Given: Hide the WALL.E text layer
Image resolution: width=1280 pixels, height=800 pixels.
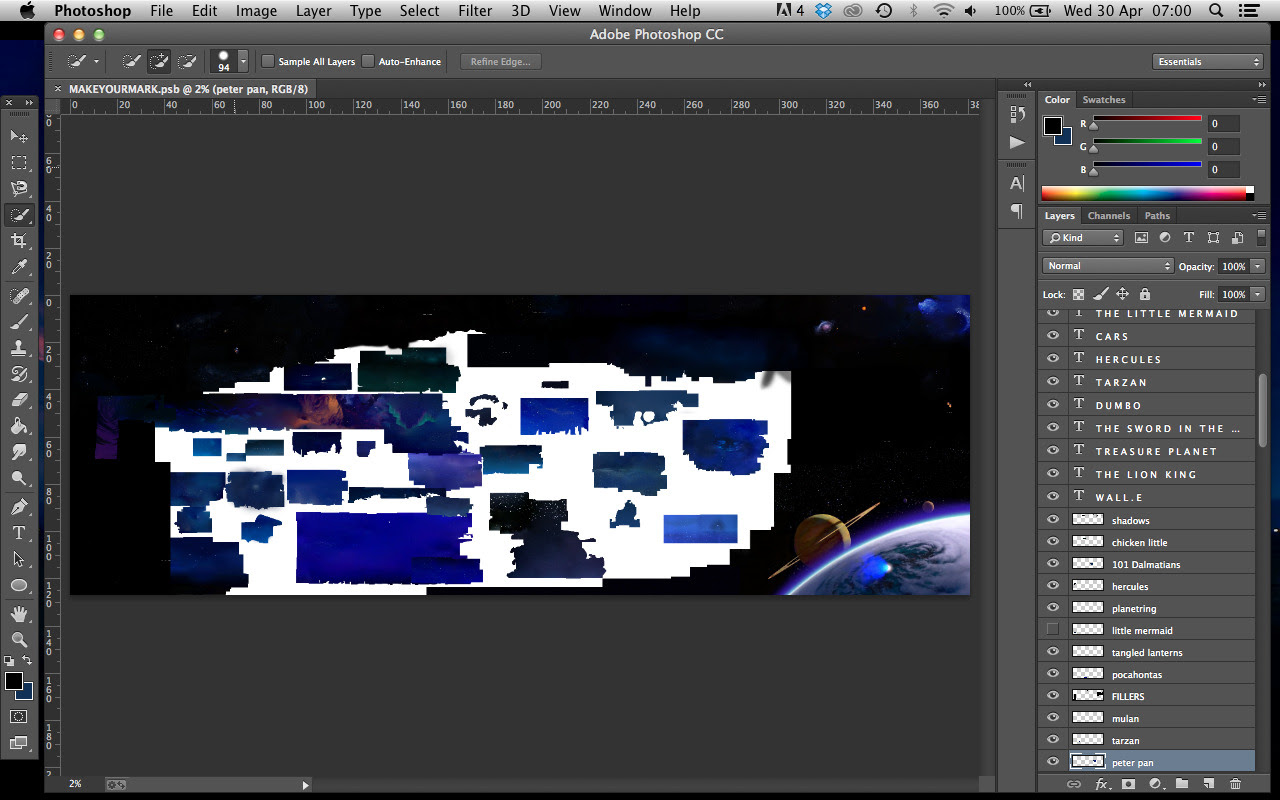Looking at the screenshot, I should point(1052,497).
